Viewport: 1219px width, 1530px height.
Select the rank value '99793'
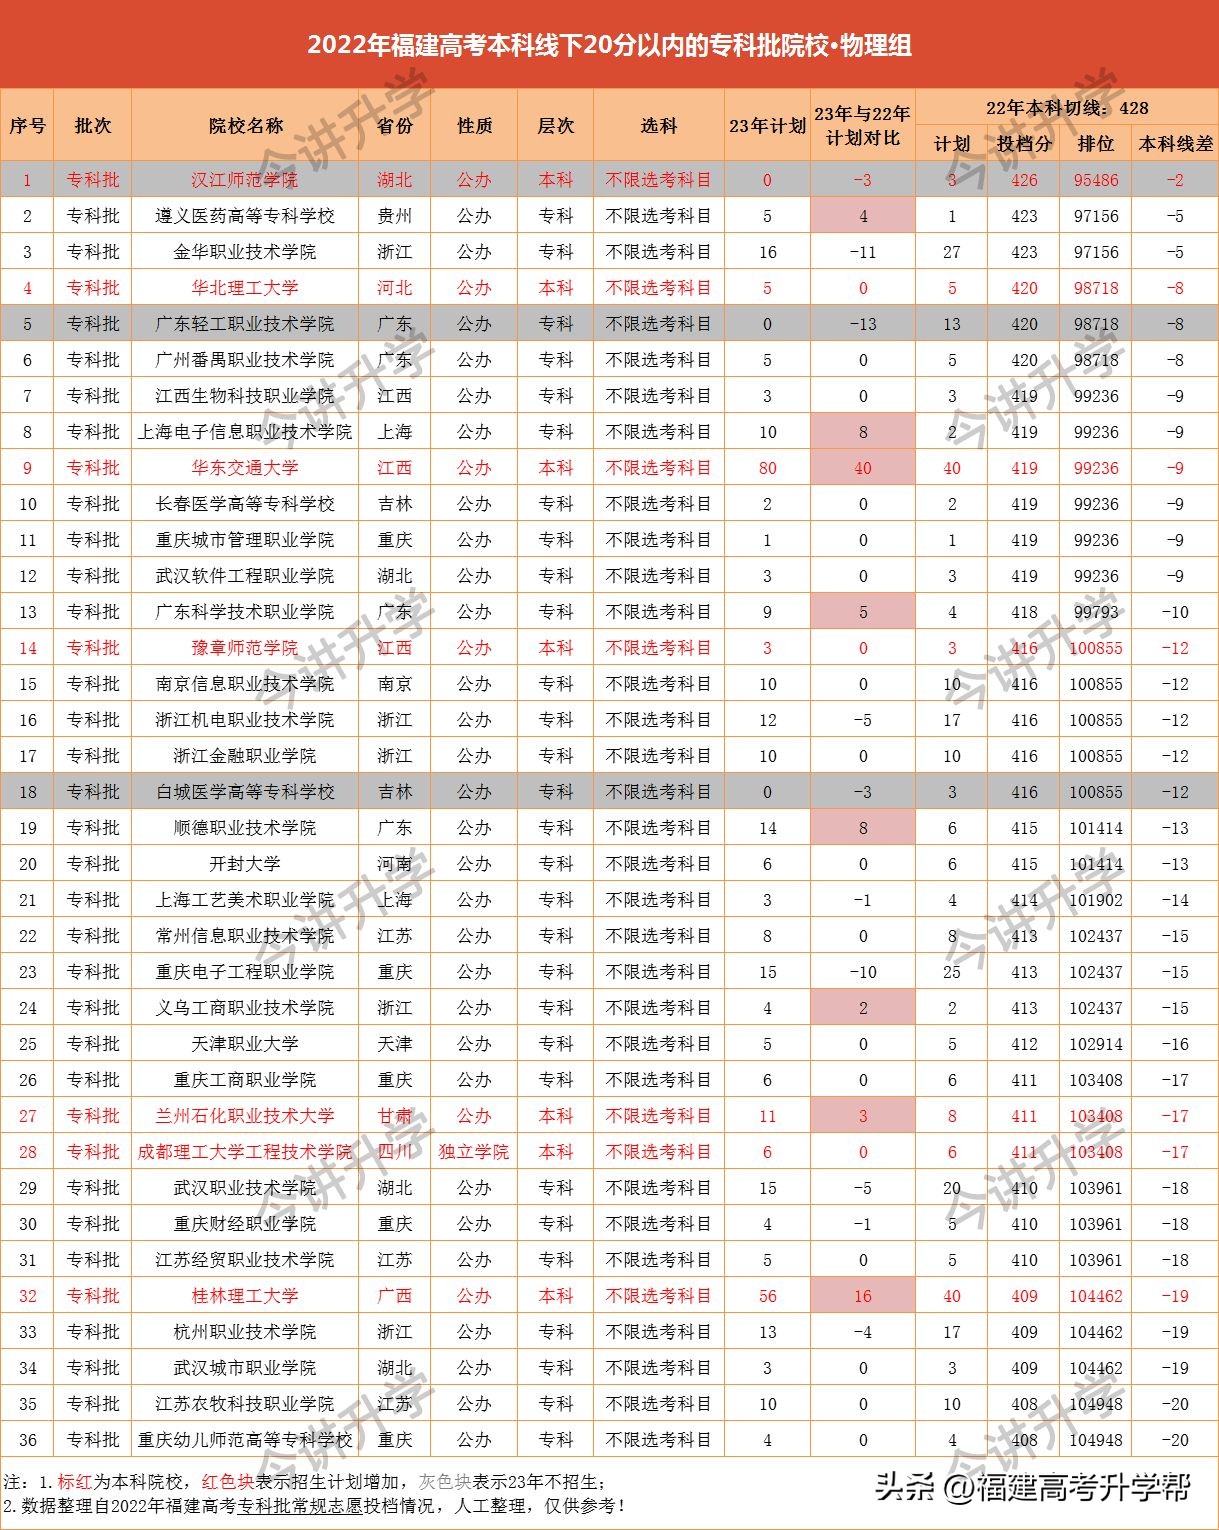pos(1096,612)
